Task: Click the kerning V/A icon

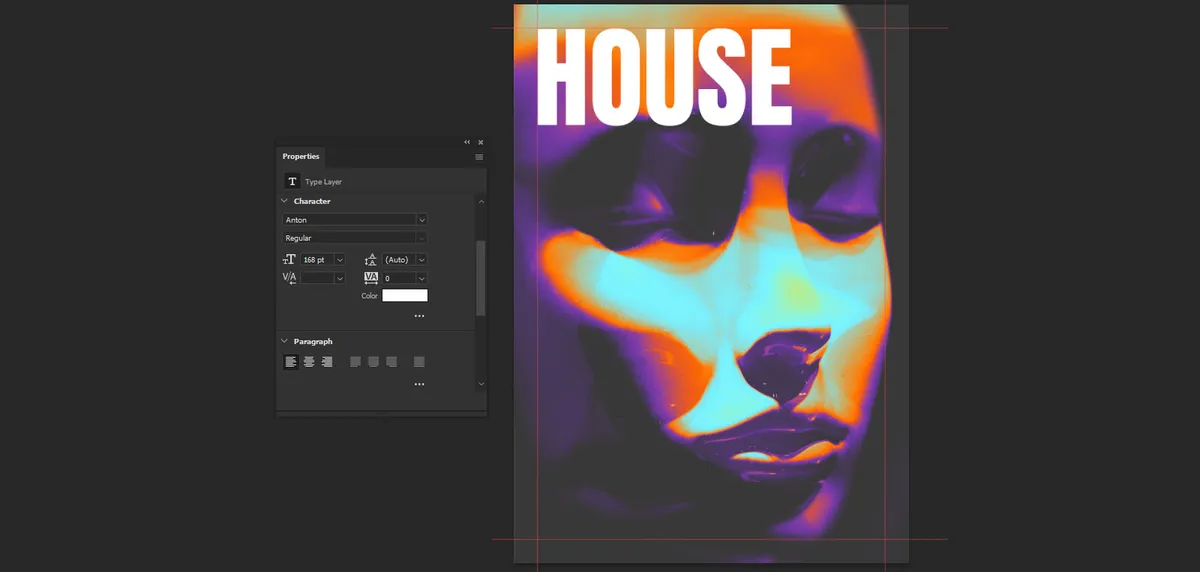Action: click(x=290, y=278)
